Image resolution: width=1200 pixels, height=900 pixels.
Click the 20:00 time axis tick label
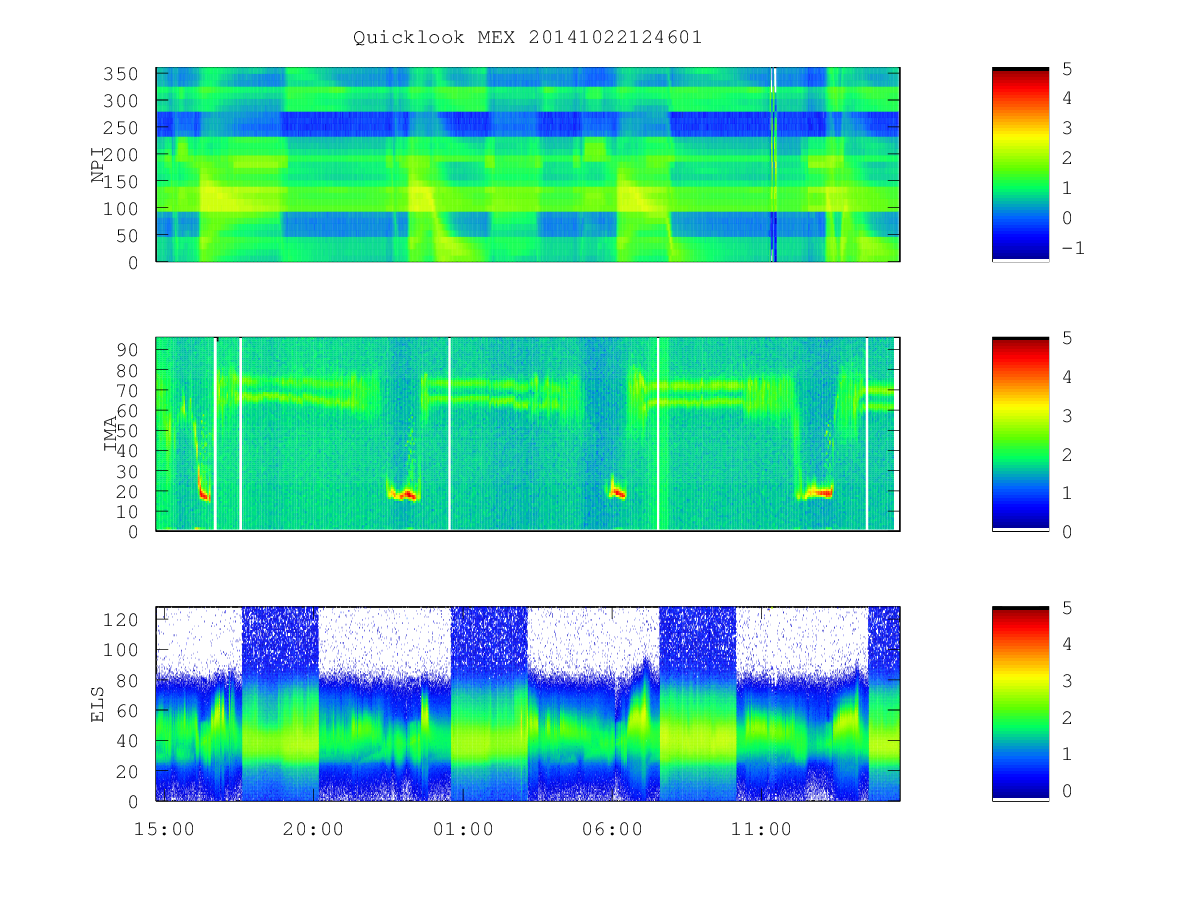click(x=314, y=829)
